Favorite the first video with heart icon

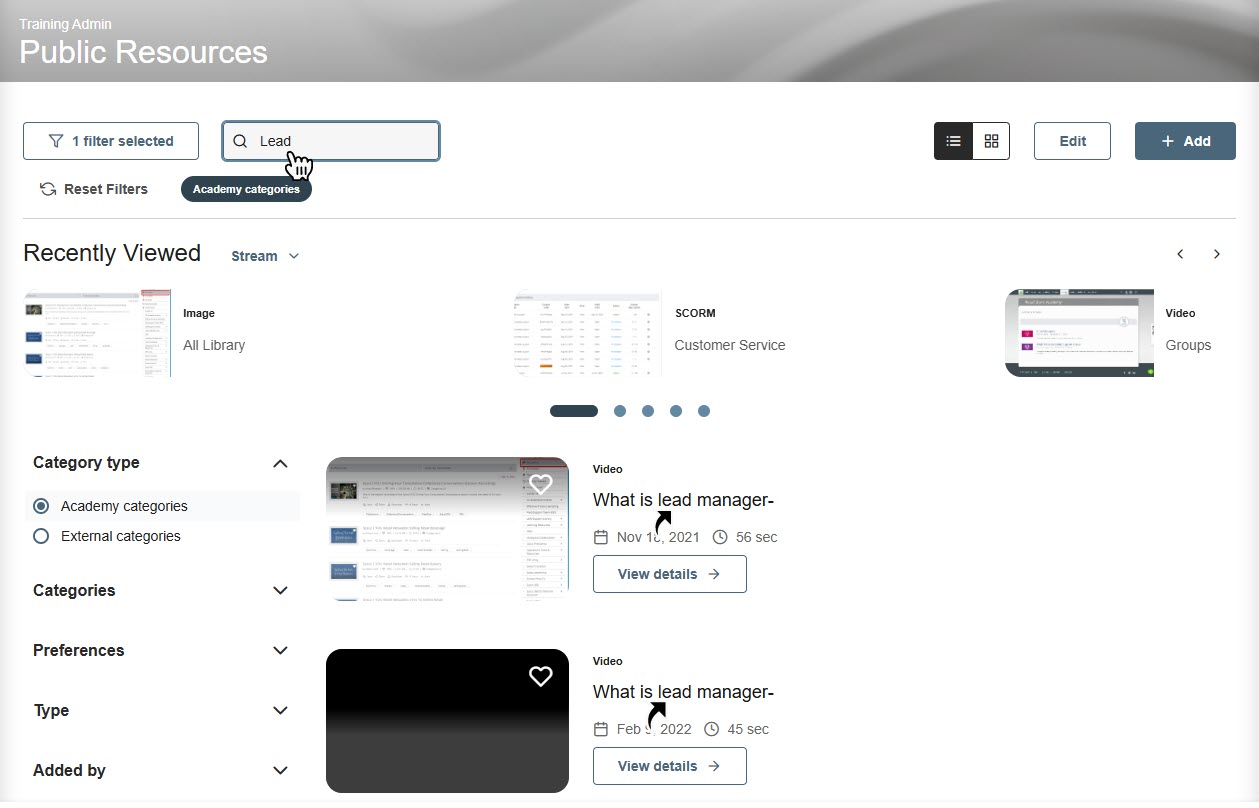click(x=540, y=485)
